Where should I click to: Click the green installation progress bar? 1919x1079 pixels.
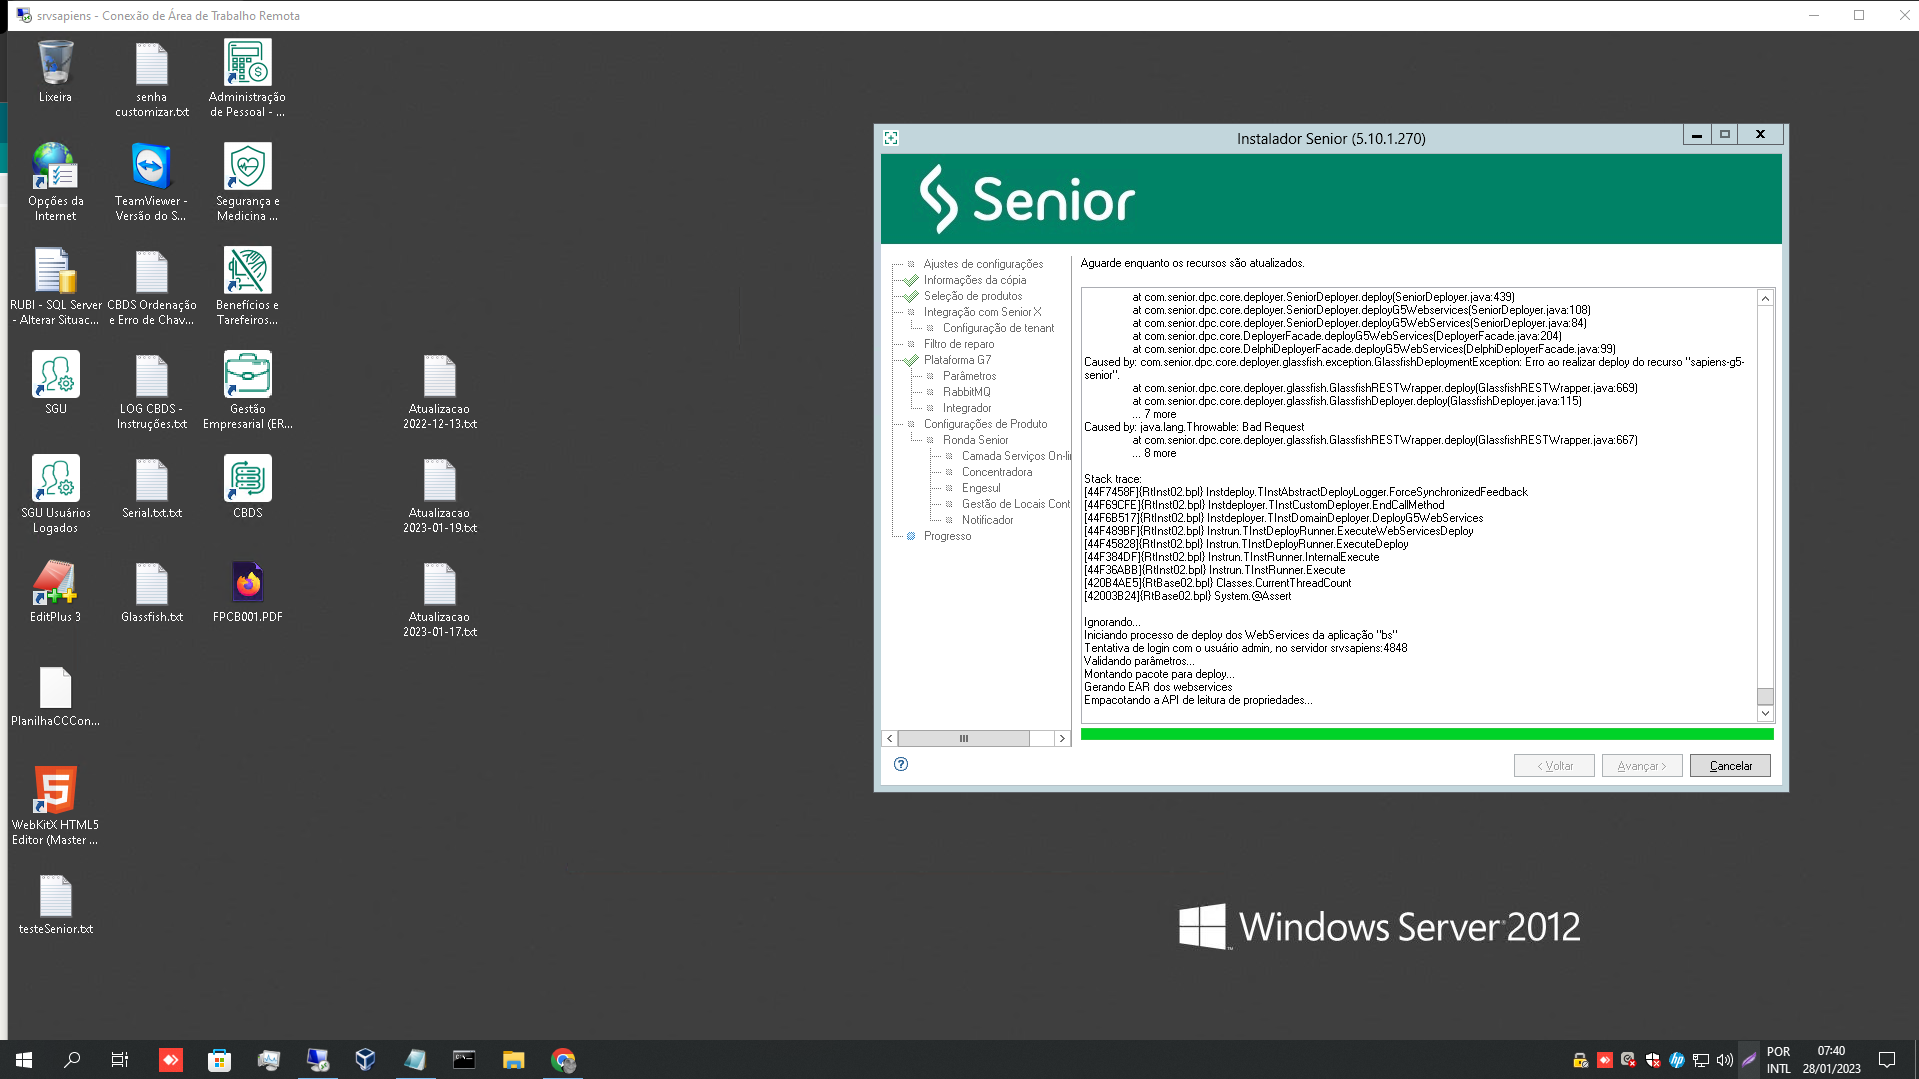tap(1427, 734)
